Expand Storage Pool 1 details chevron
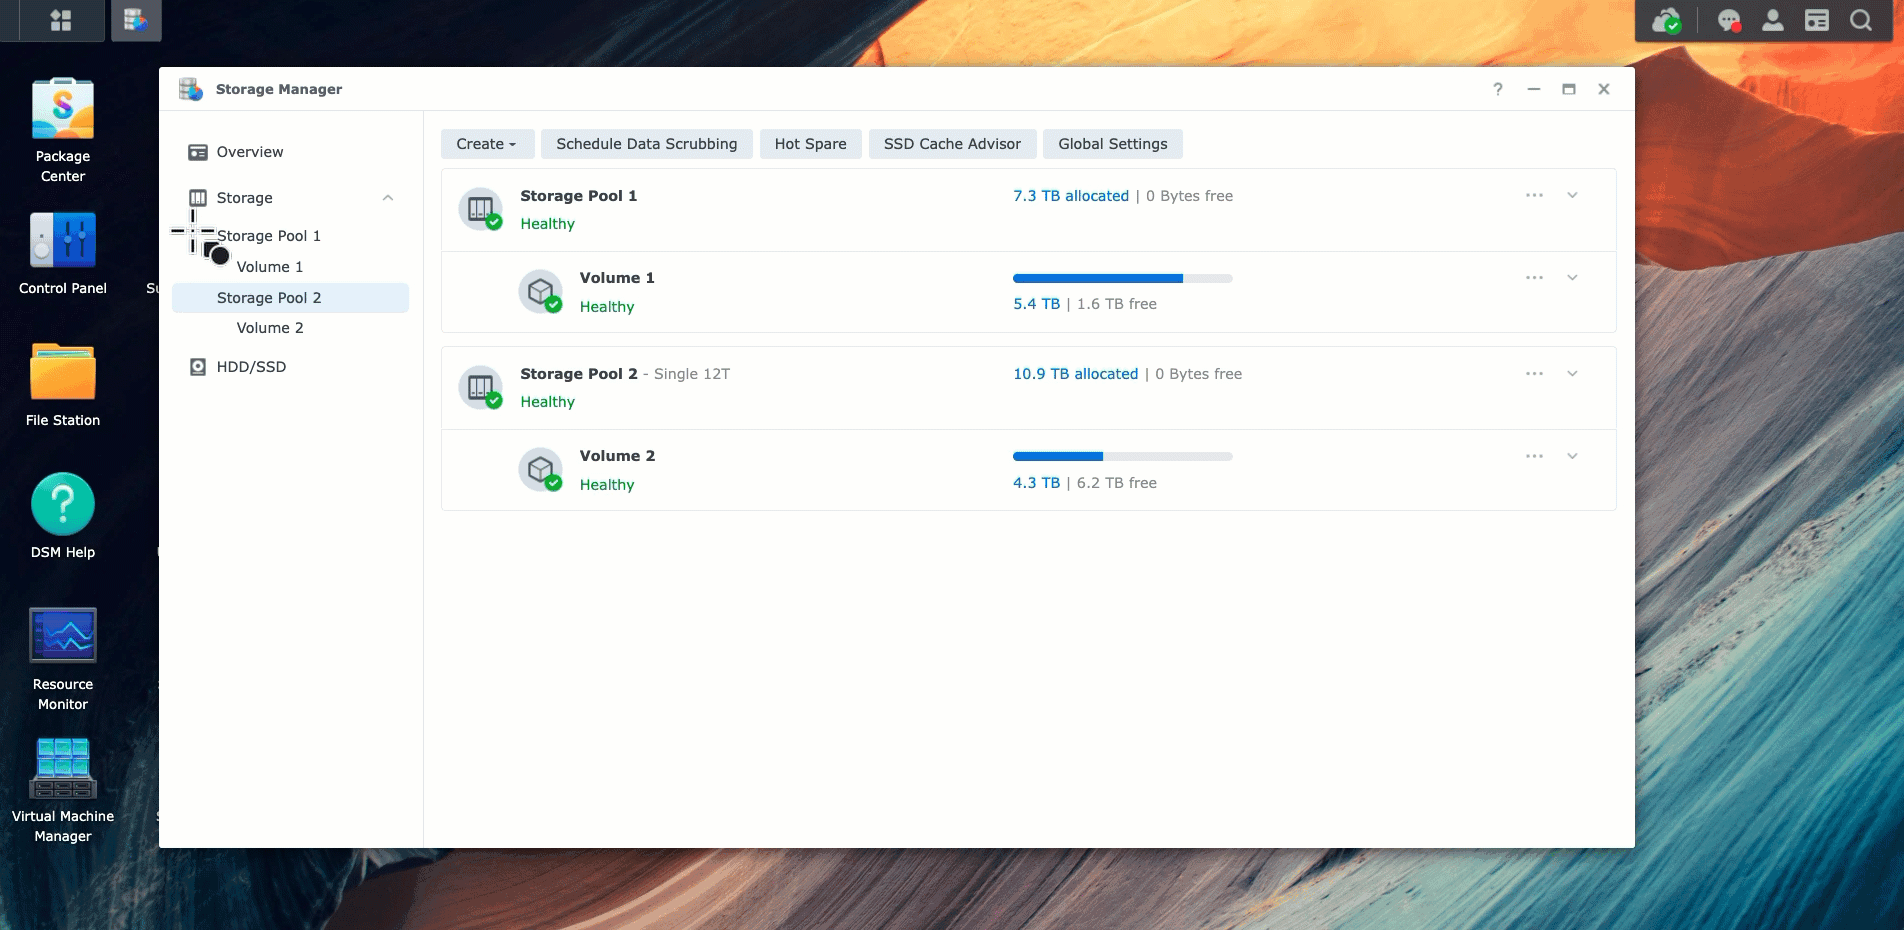 pos(1572,195)
